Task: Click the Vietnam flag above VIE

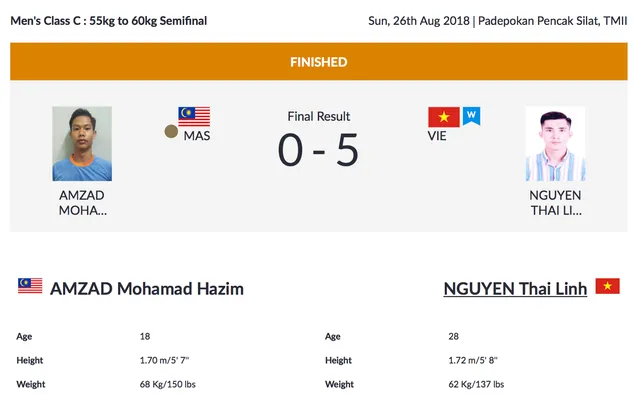Action: click(x=444, y=117)
